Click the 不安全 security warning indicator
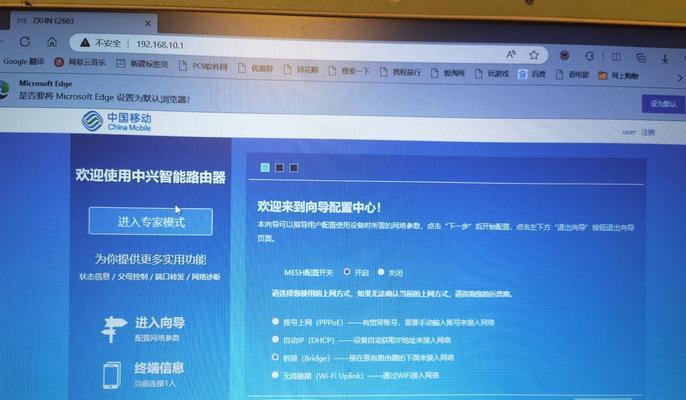Screen dimensions: 686x400 pos(101,43)
